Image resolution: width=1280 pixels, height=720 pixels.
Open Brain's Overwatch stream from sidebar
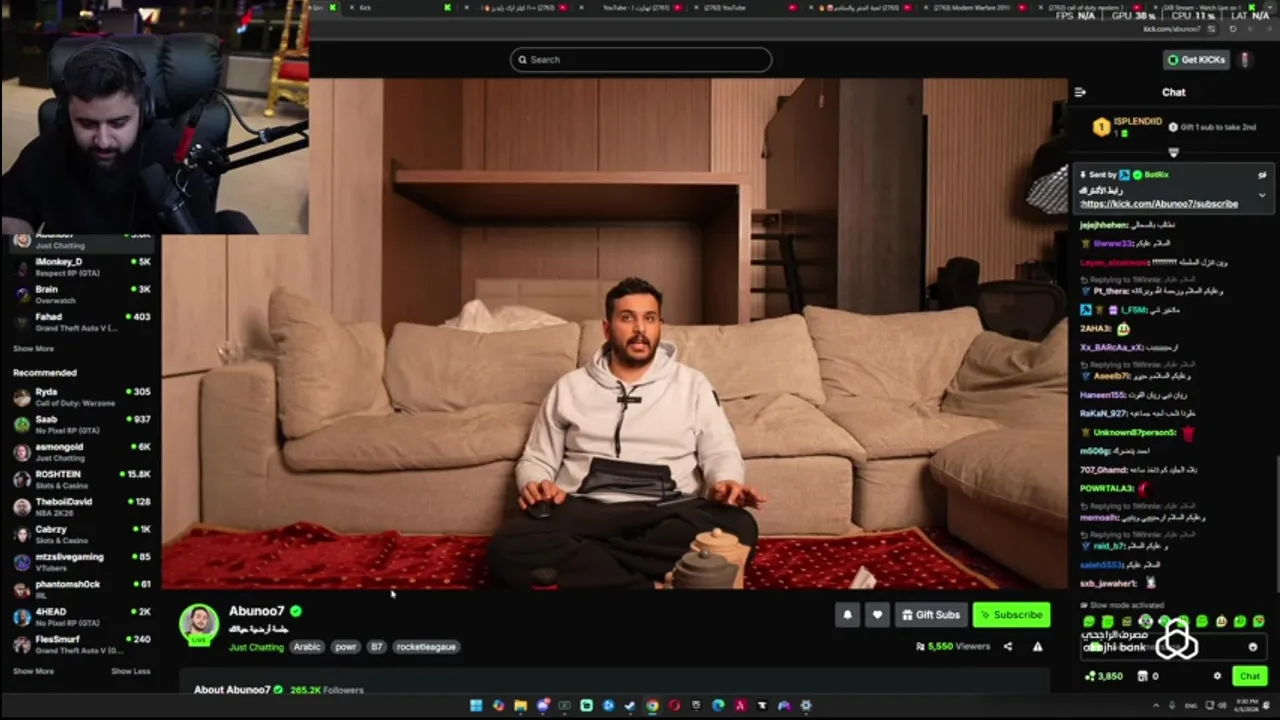[x=80, y=294]
